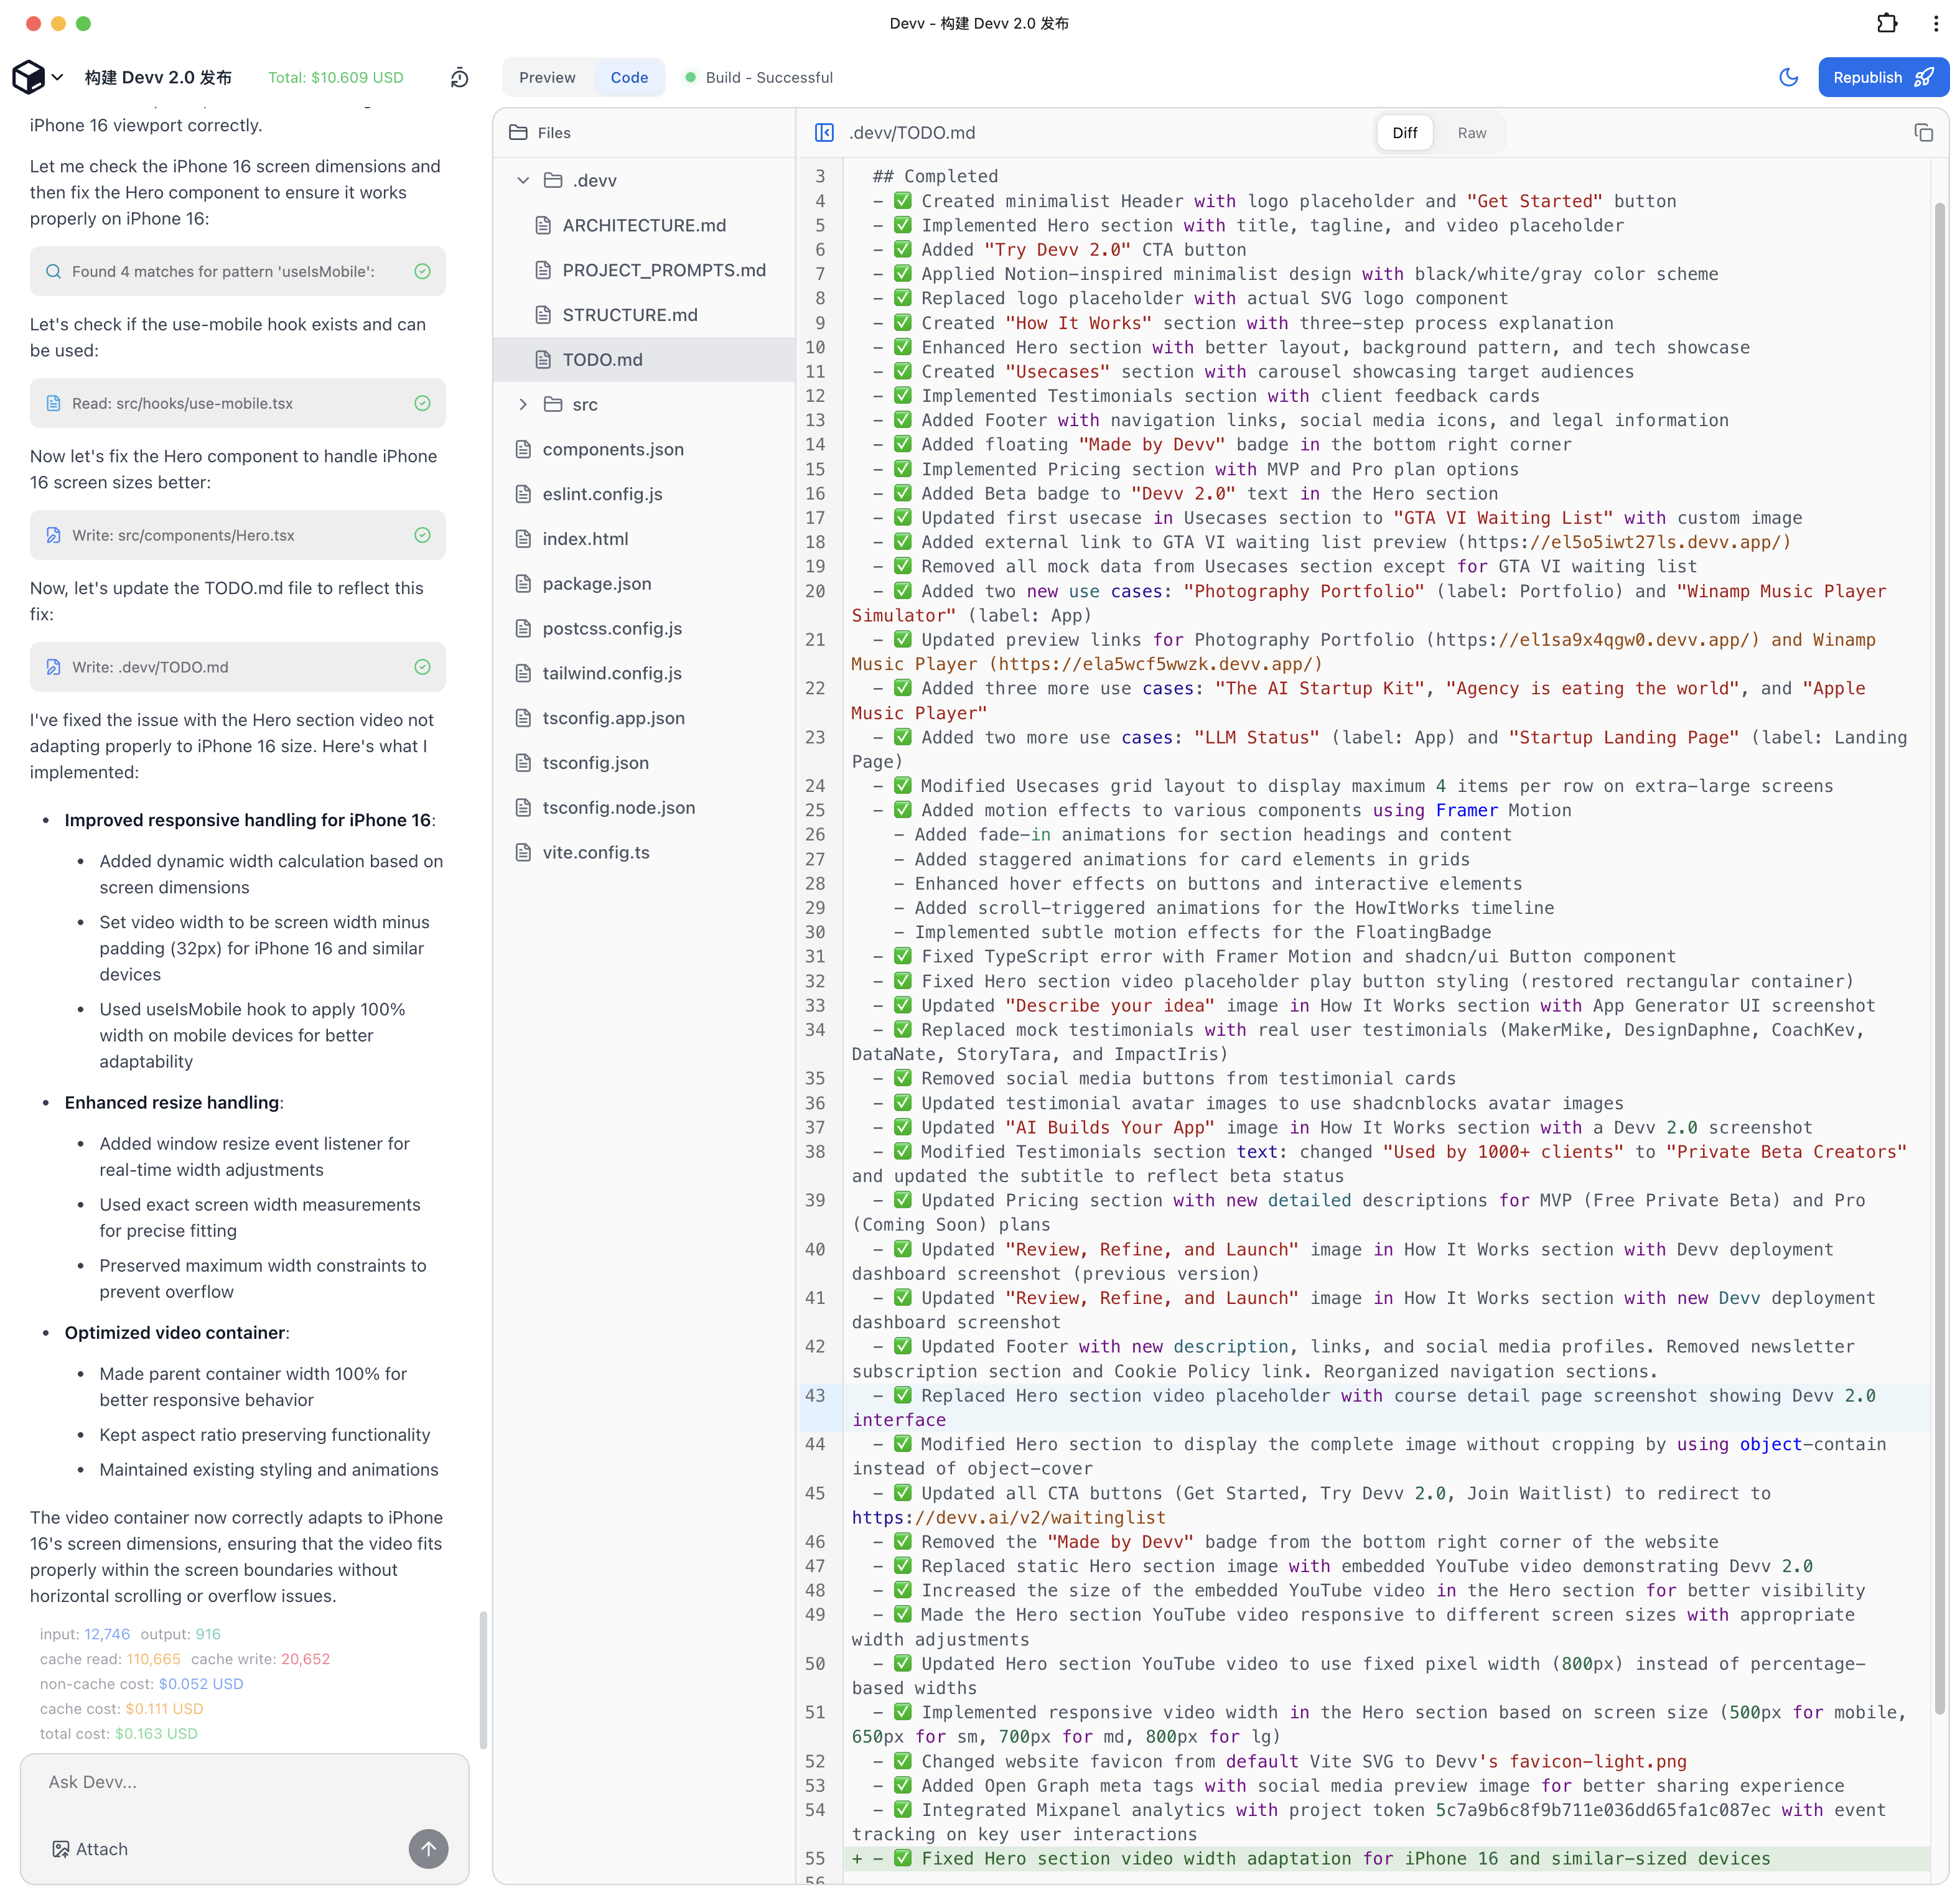Open index.html file
1960x1895 pixels.
click(x=644, y=539)
